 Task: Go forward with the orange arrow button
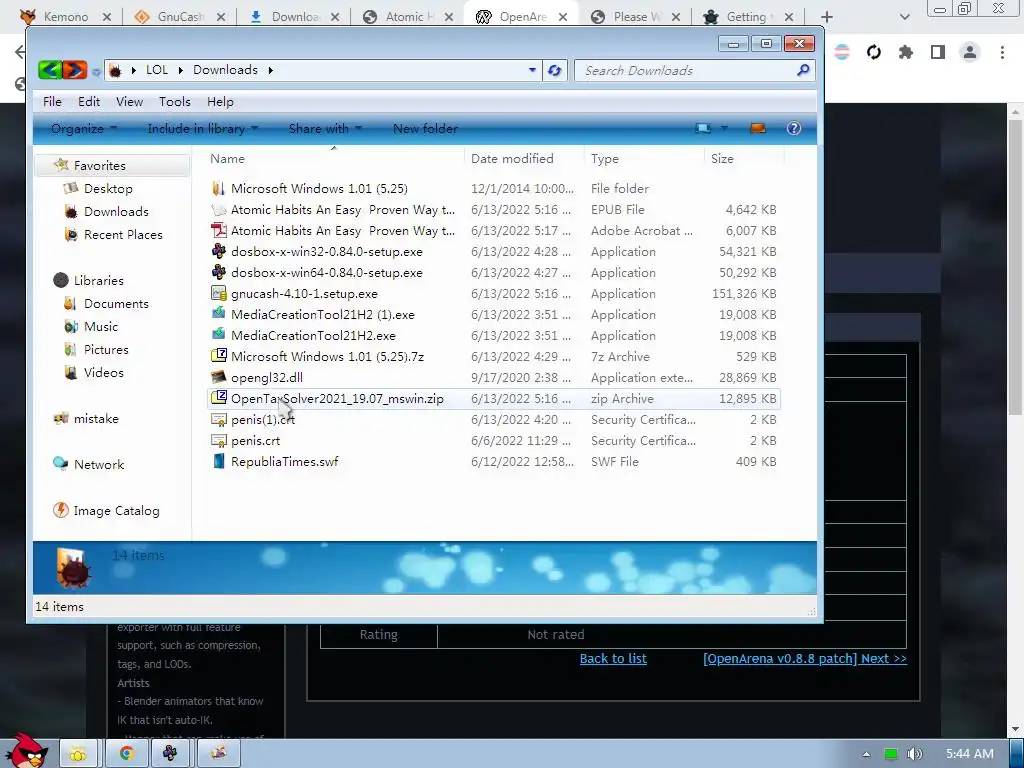click(75, 70)
